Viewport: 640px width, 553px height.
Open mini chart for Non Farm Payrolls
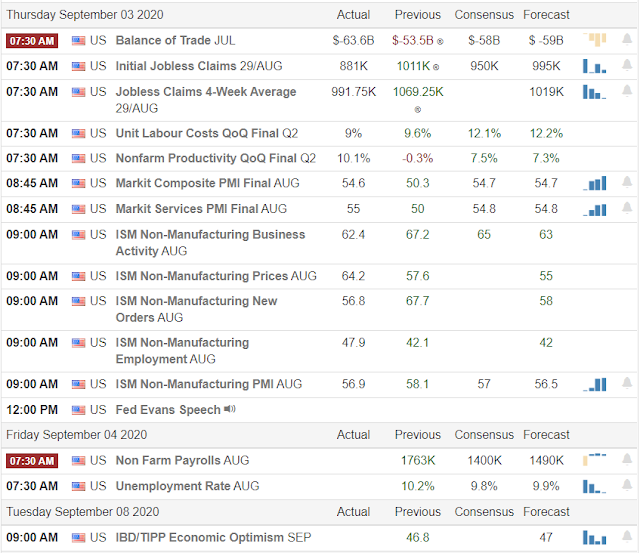pyautogui.click(x=595, y=460)
